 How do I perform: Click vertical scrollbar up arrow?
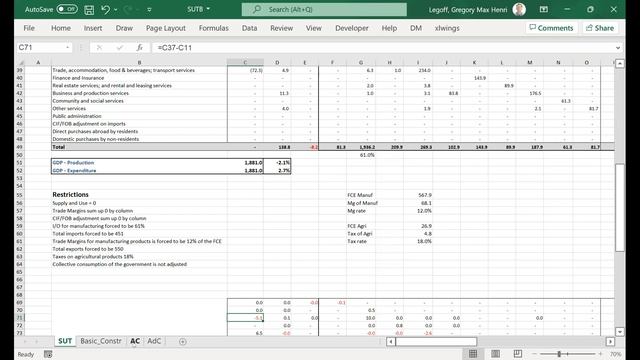[x=620, y=63]
